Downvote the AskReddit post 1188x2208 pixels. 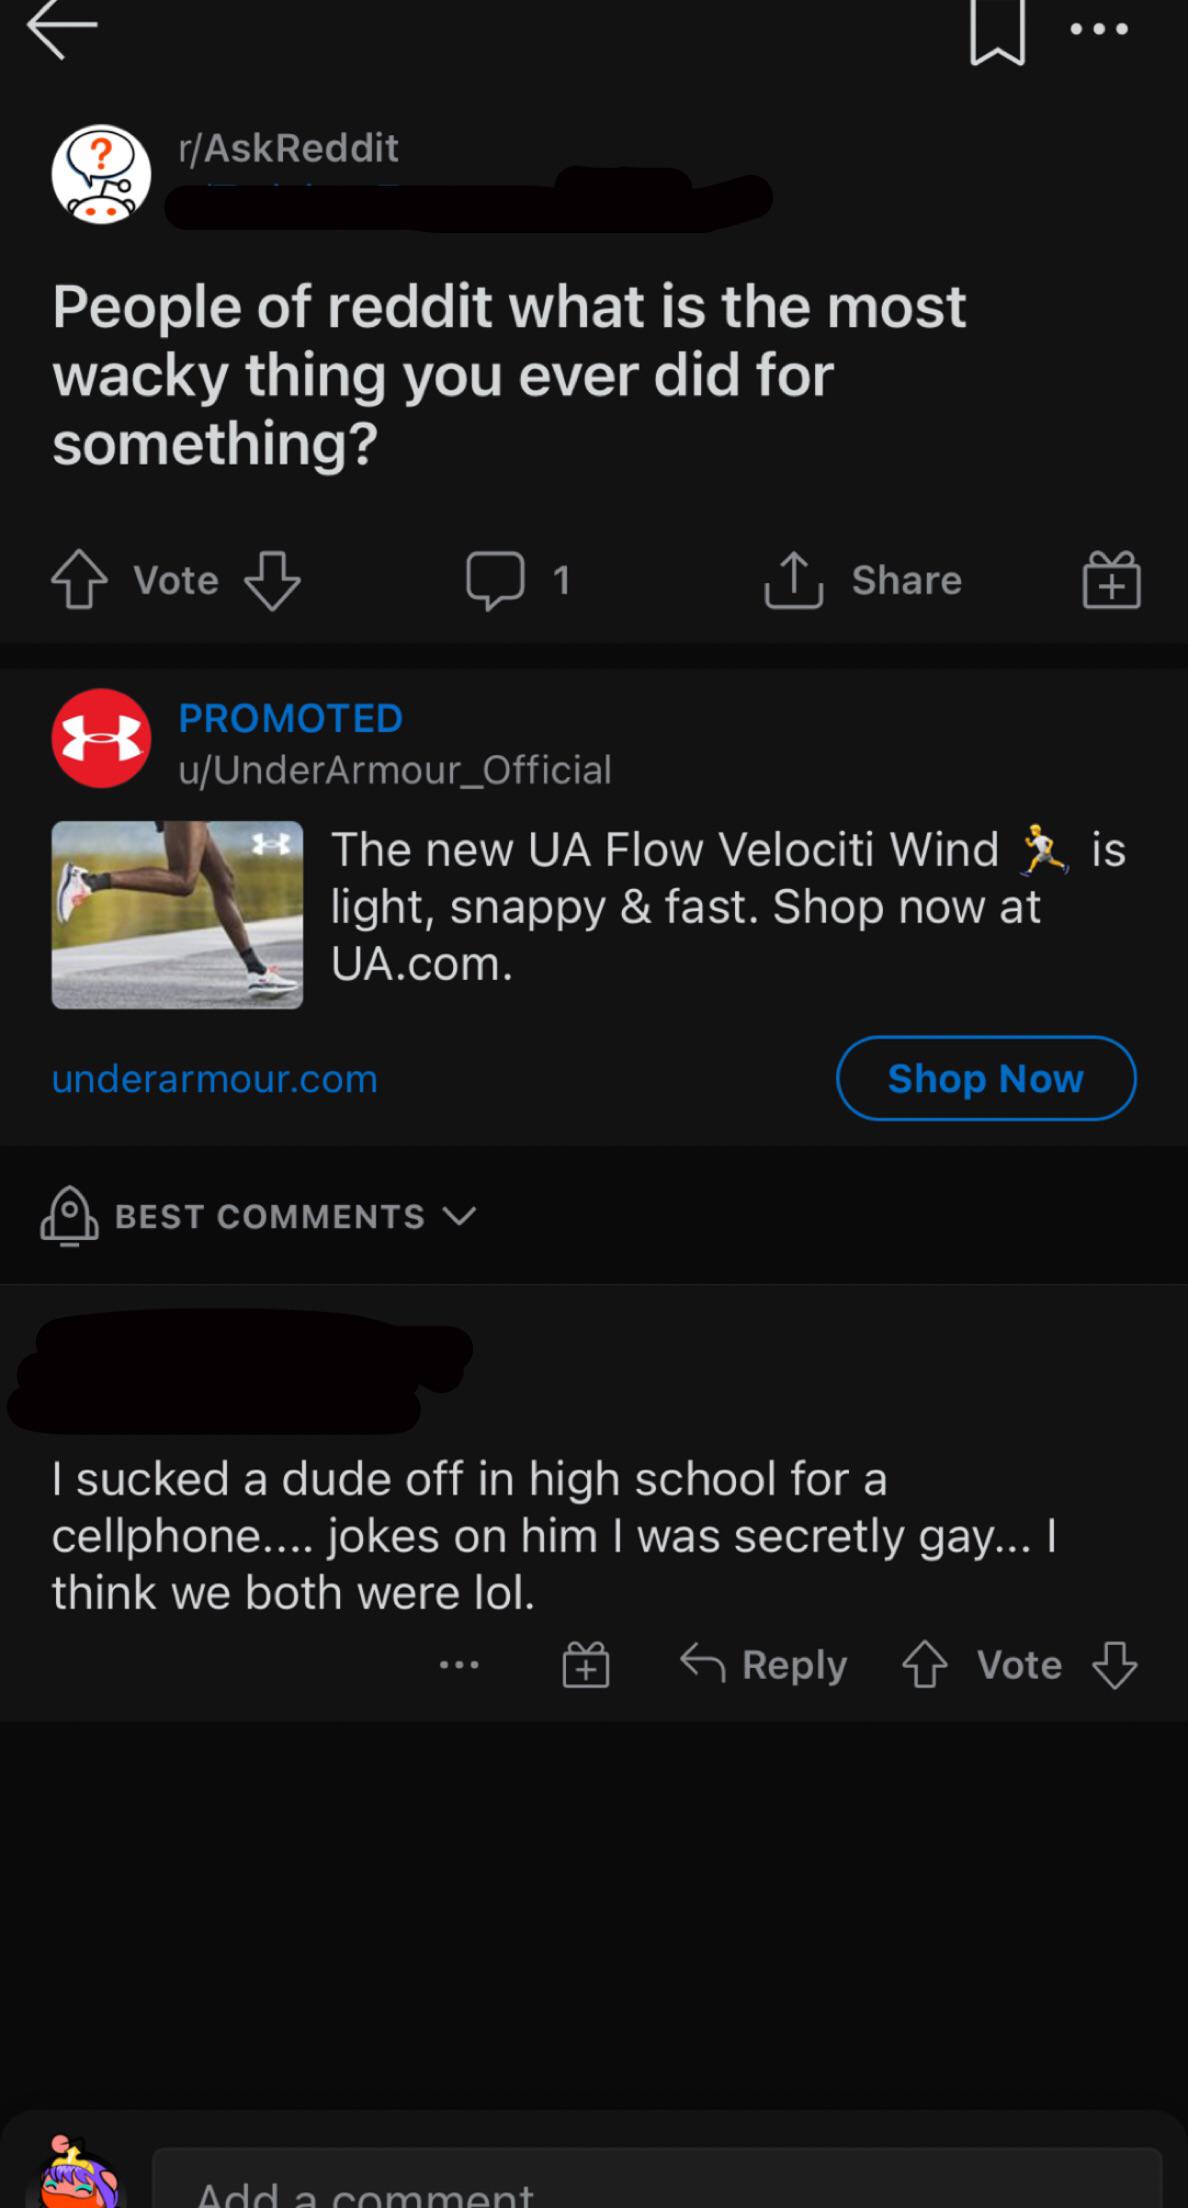pyautogui.click(x=272, y=581)
